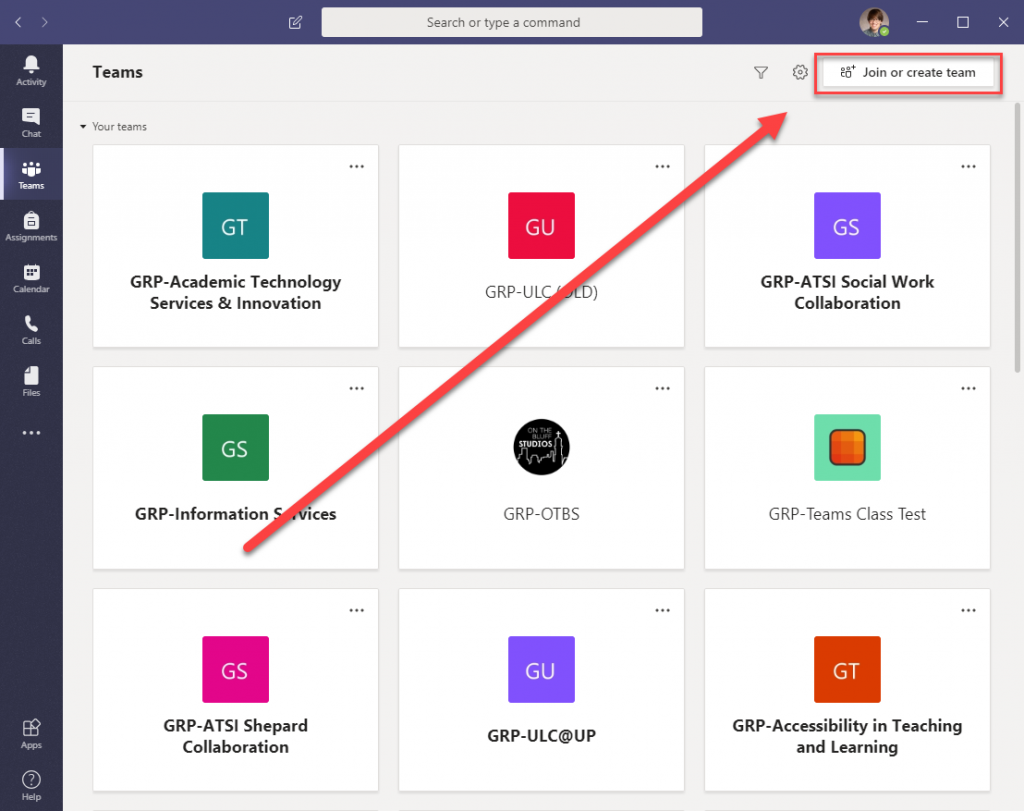
Task: Open the orange GT team avatar
Action: [847, 669]
